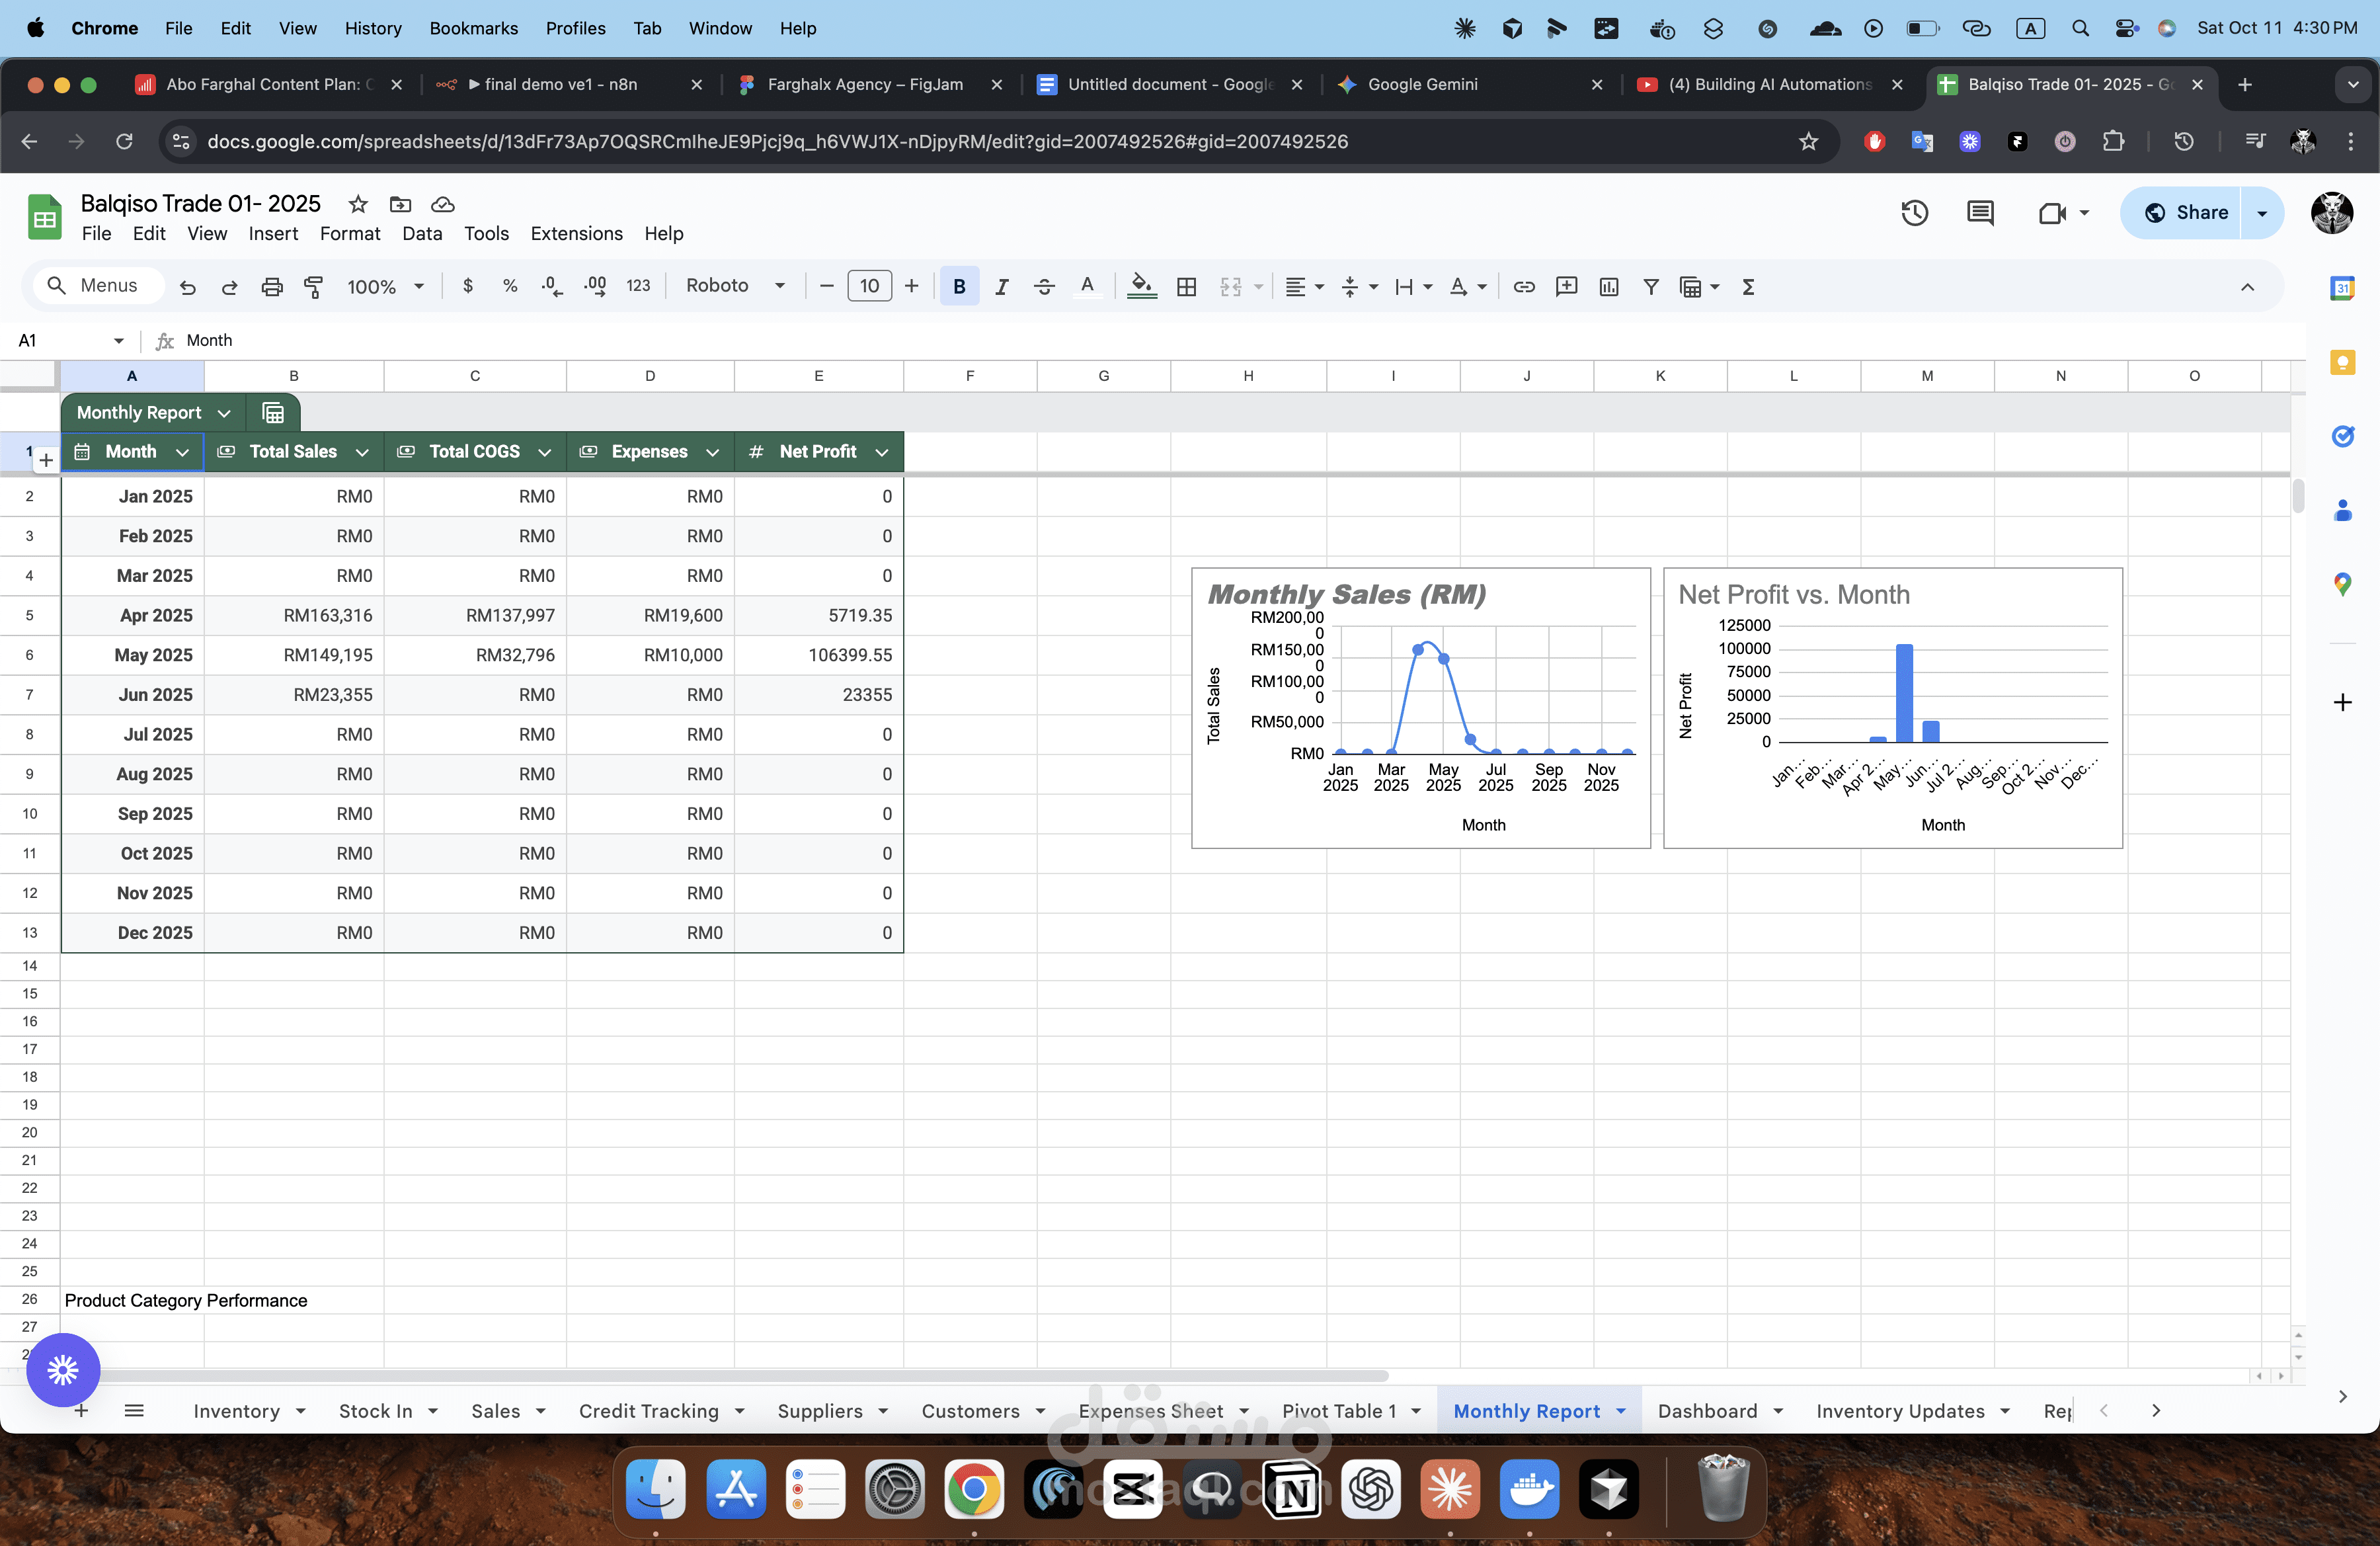Open the text color selector
The height and width of the screenshot is (1546, 2380).
click(1088, 287)
